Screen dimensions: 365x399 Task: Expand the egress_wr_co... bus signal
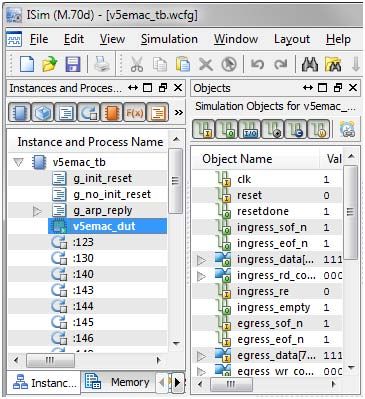[x=201, y=371]
